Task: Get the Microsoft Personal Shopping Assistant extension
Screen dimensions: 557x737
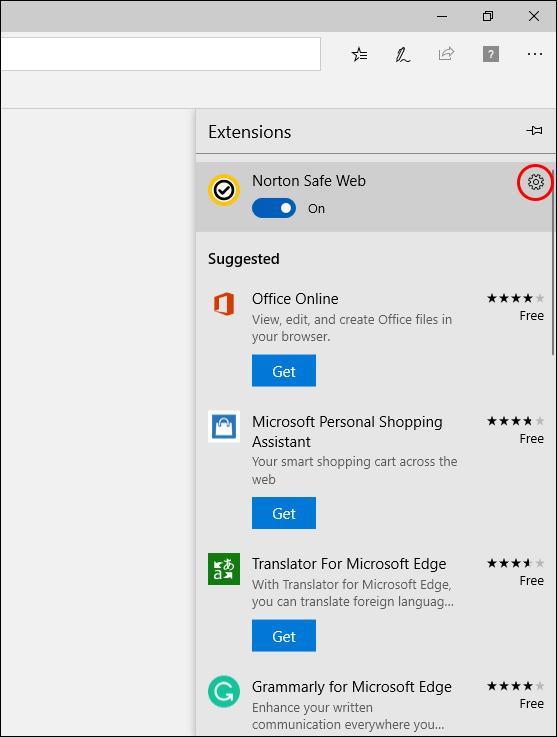Action: (284, 513)
